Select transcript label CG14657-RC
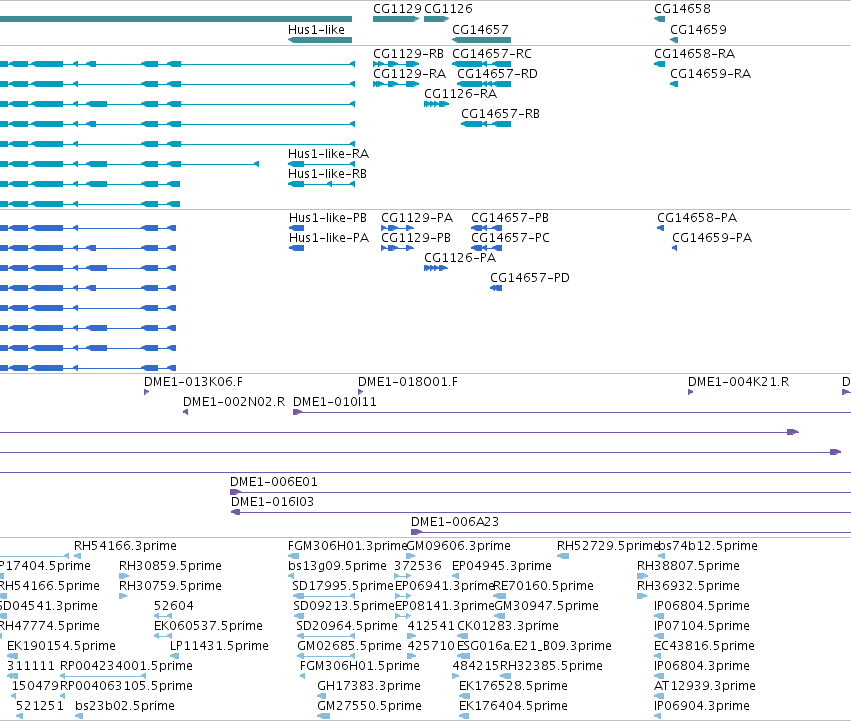 click(492, 54)
